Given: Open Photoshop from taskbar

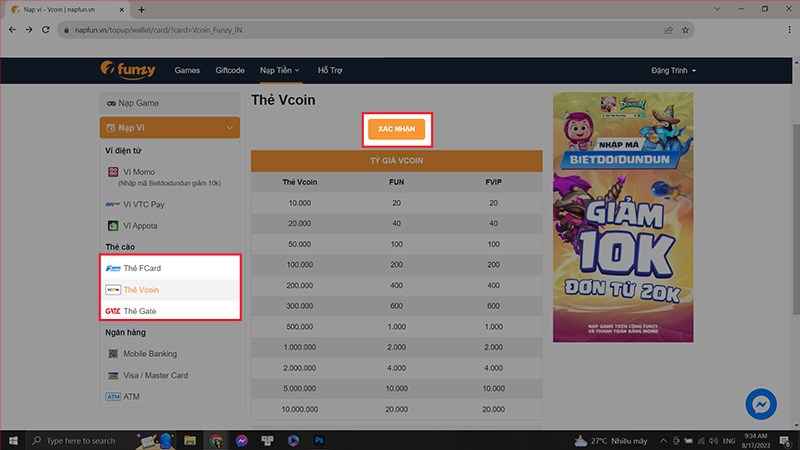Looking at the screenshot, I should click(x=319, y=440).
